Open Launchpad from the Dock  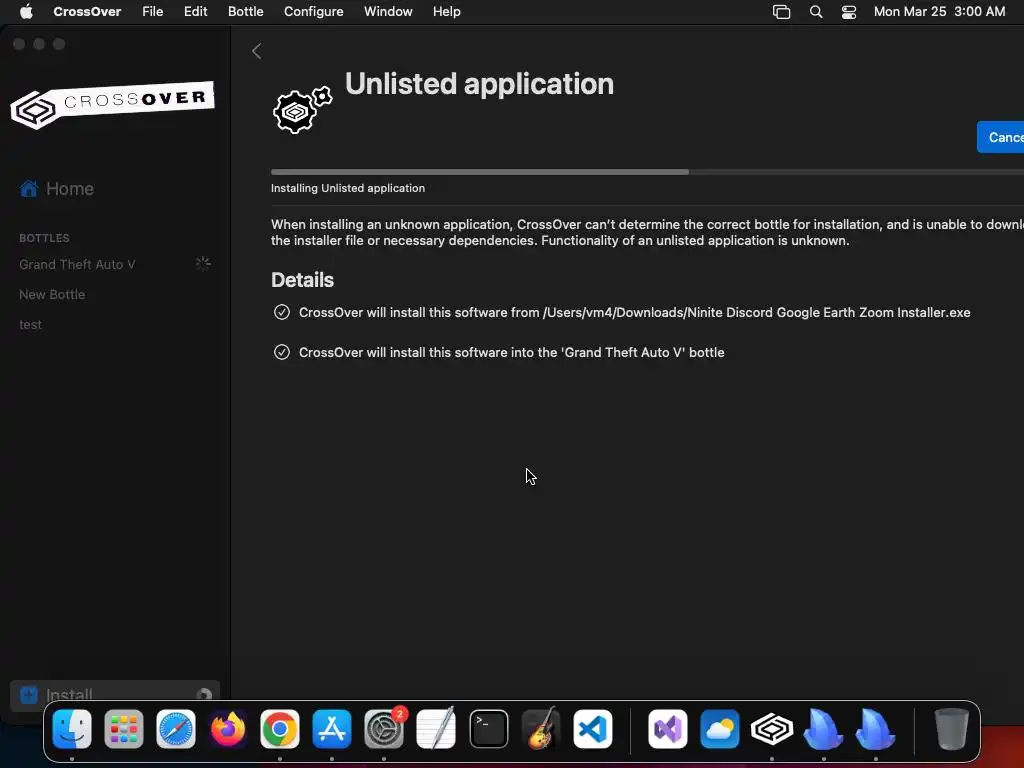tap(124, 729)
